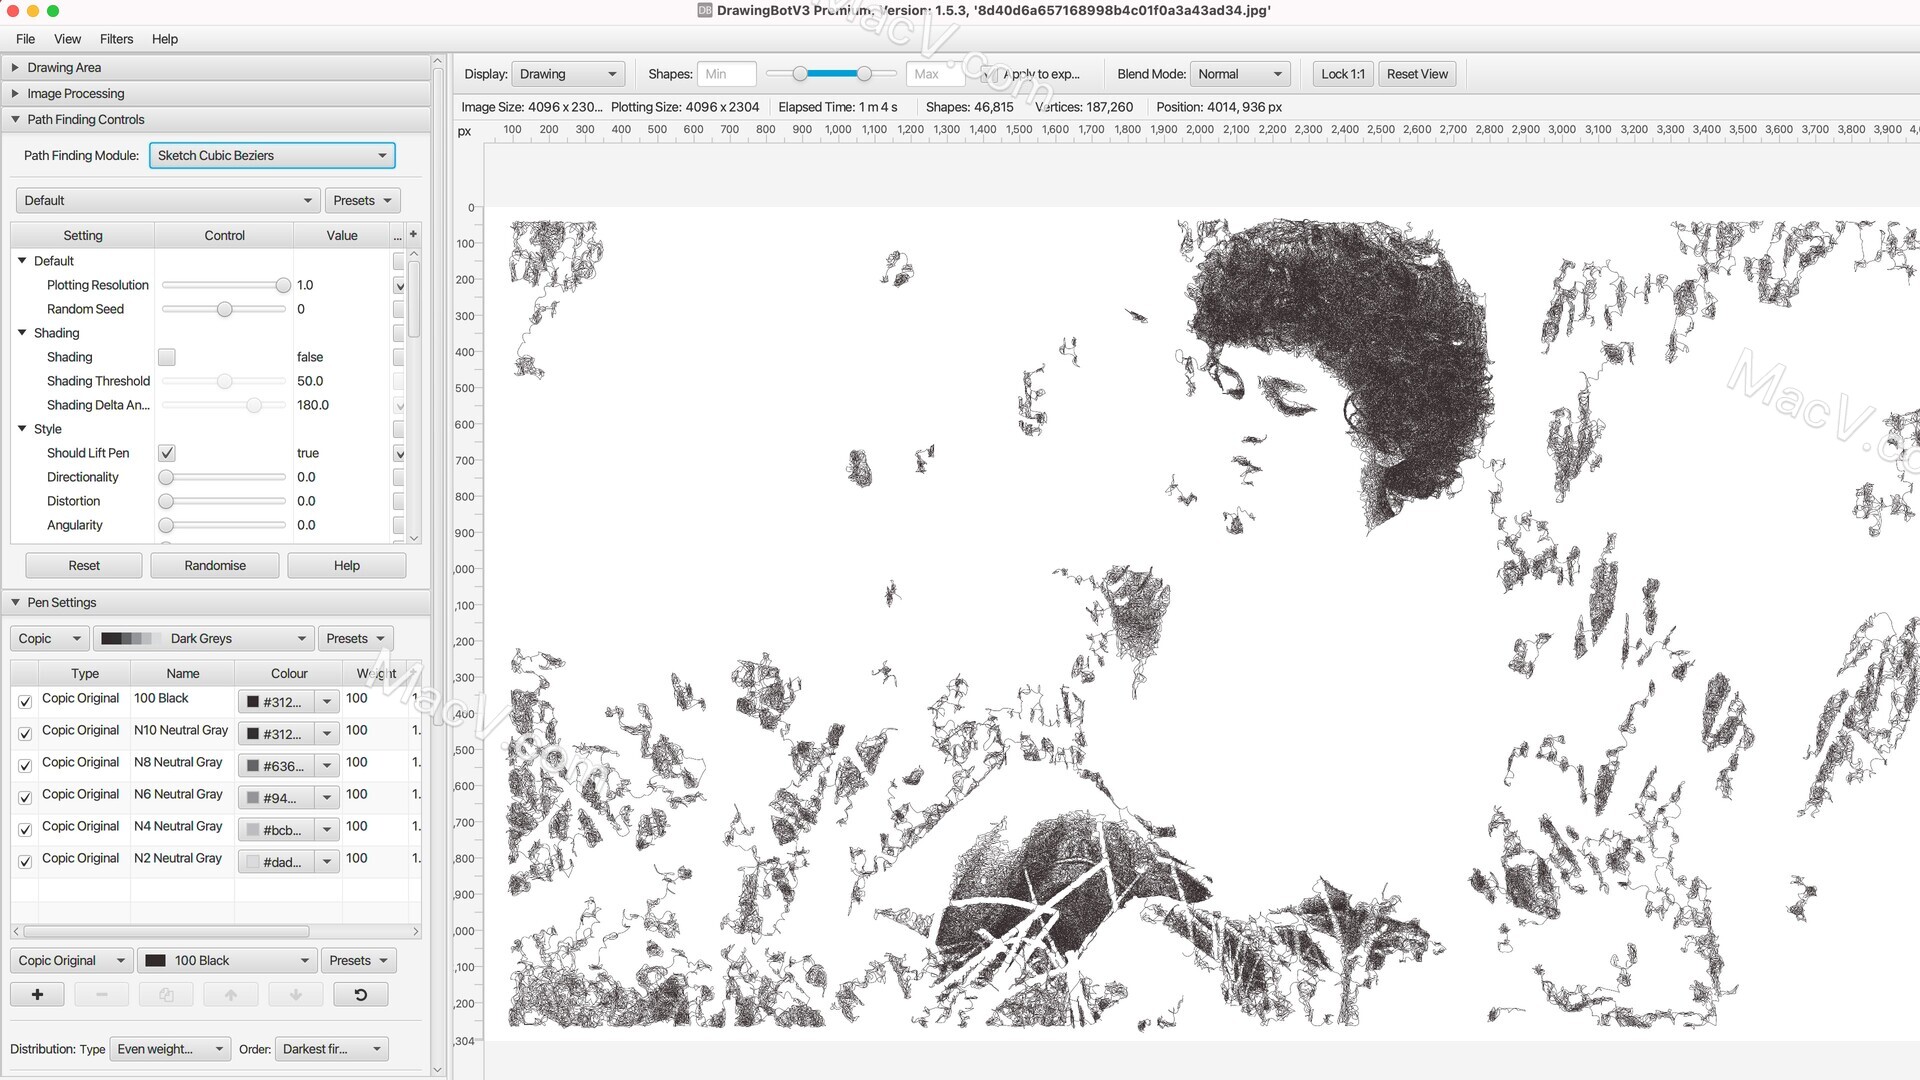The image size is (1920, 1080).
Task: Click the move pen up arrow icon
Action: coord(231,994)
